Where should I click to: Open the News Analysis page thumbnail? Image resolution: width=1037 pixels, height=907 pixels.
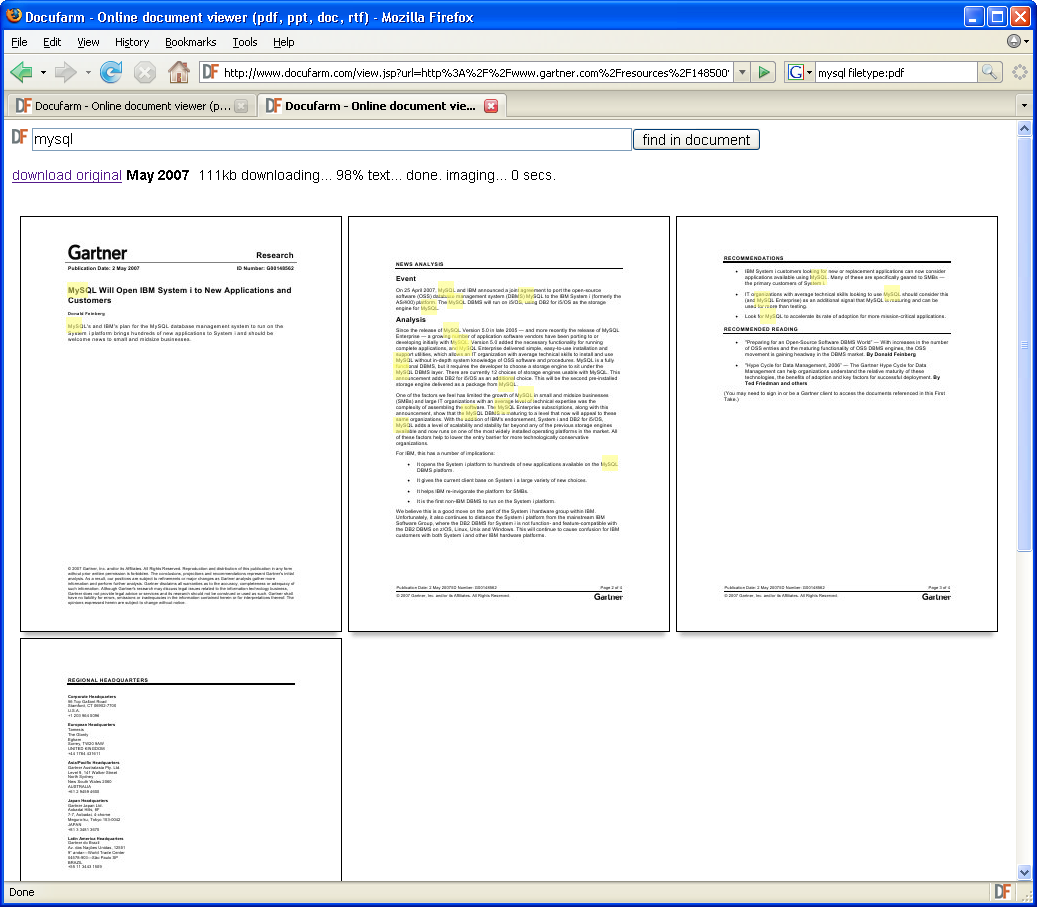509,424
